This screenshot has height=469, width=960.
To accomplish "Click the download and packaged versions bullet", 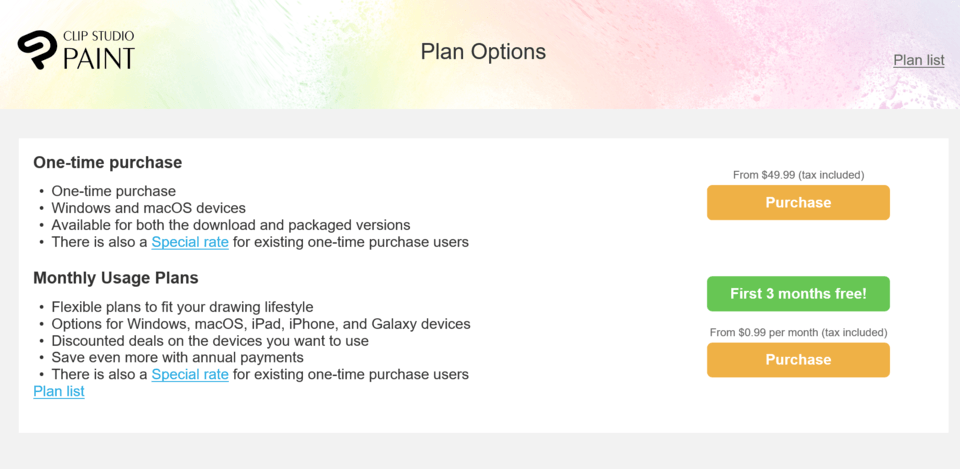I will tap(230, 225).
